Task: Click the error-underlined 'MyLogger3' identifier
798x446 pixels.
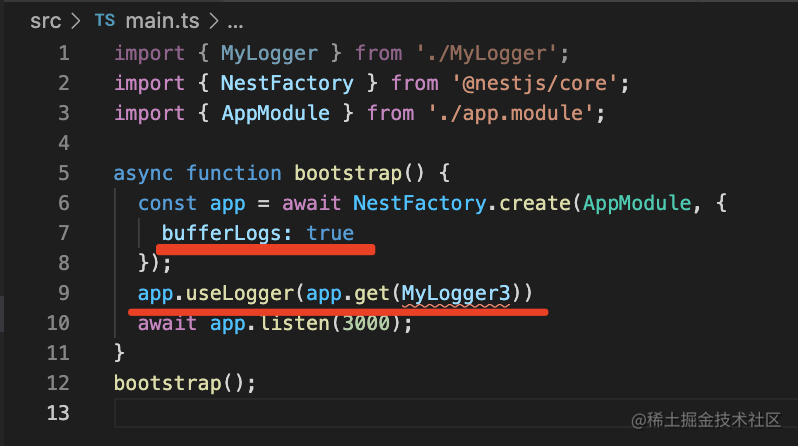Action: [x=456, y=293]
